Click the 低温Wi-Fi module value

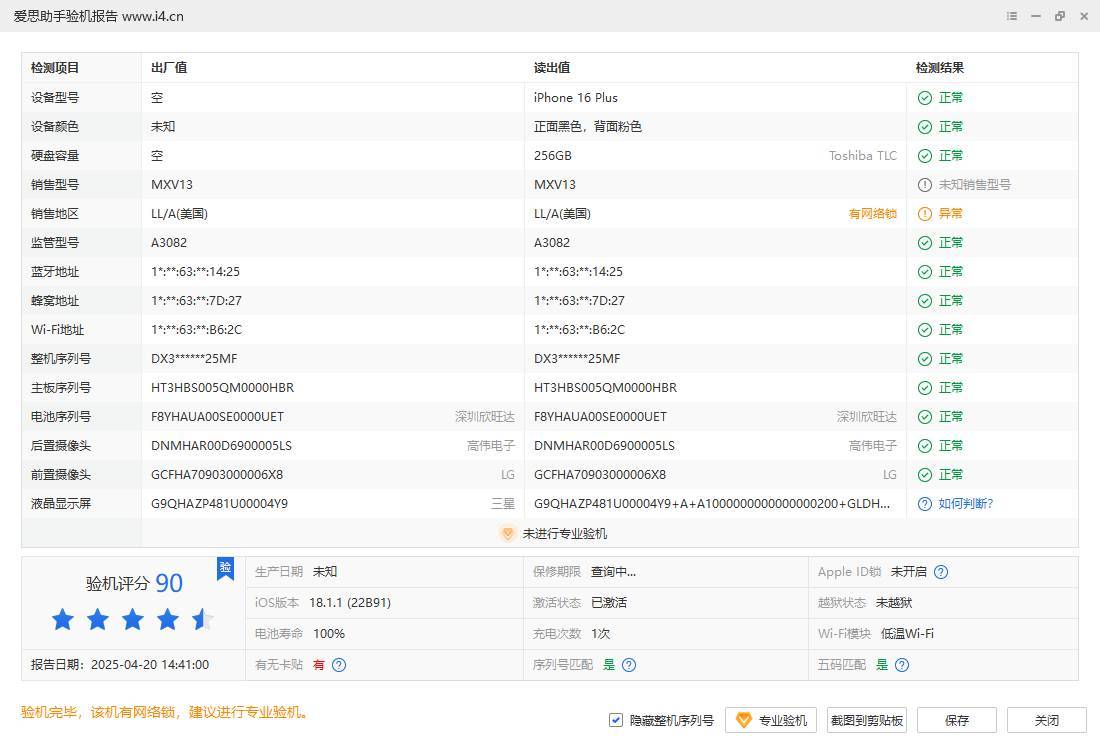pos(908,634)
